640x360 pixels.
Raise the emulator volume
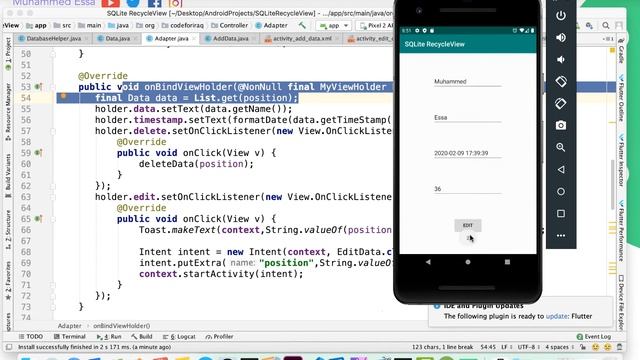pyautogui.click(x=561, y=38)
